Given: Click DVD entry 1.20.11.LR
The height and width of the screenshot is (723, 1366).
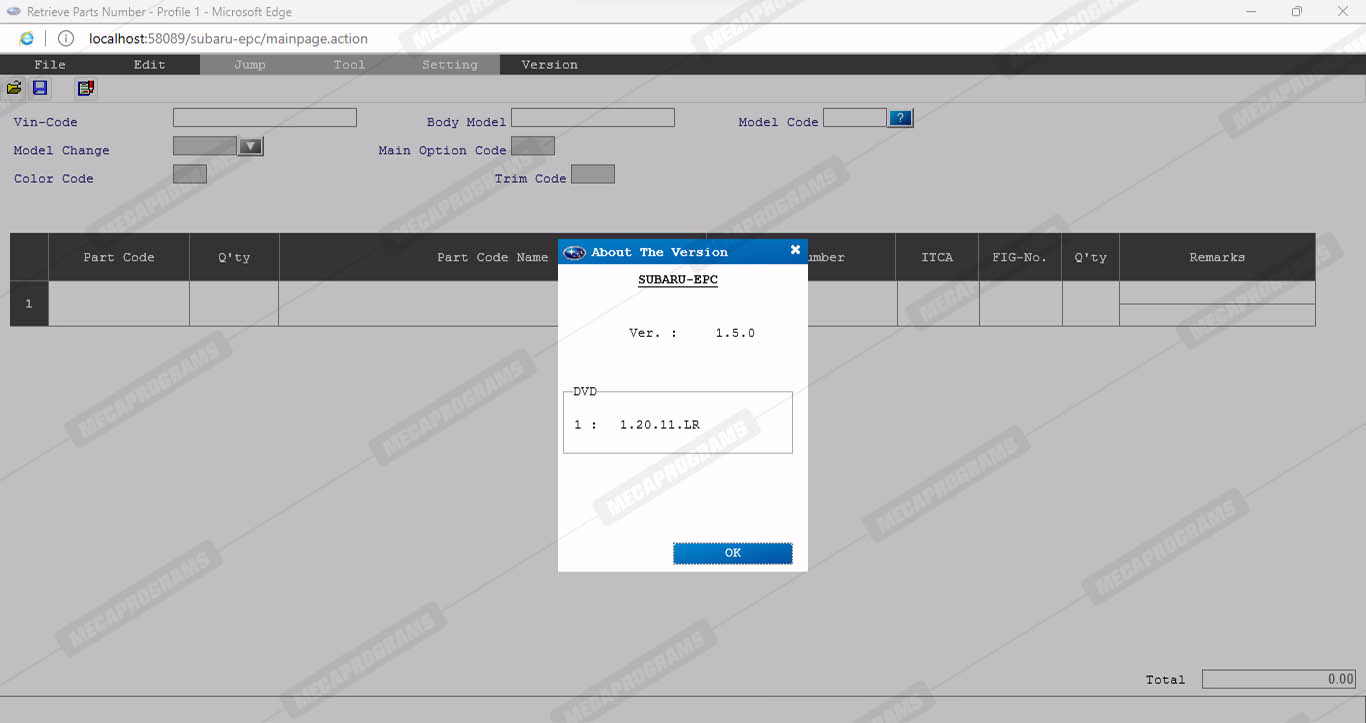Looking at the screenshot, I should 660,425.
